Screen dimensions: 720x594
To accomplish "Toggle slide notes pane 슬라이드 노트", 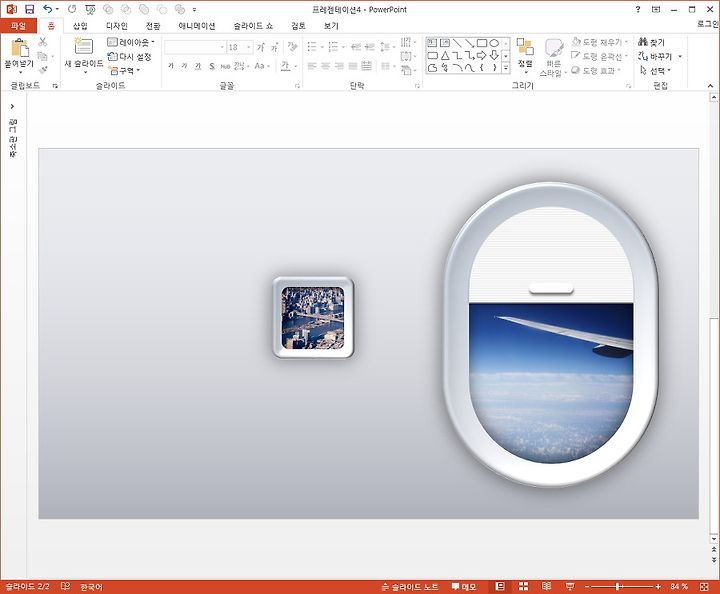I will click(x=410, y=587).
